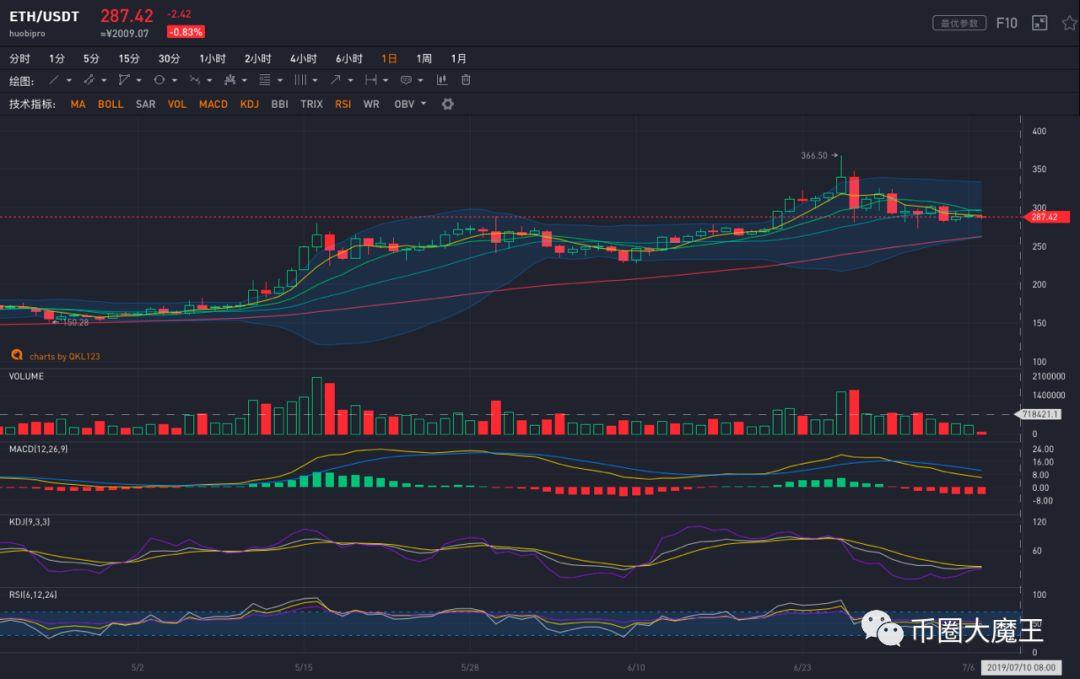Expand the comment tool dropdown arrow
The height and width of the screenshot is (679, 1080).
(421, 81)
